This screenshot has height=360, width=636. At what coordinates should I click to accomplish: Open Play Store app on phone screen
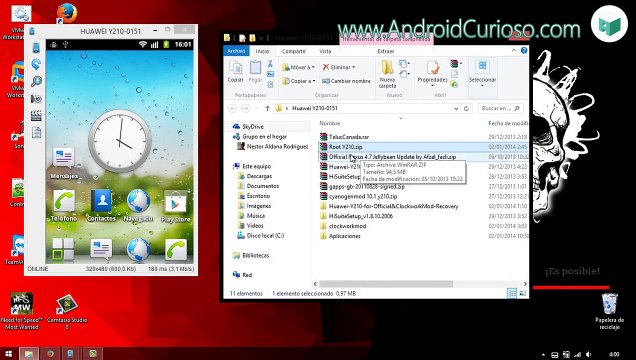(x=175, y=206)
